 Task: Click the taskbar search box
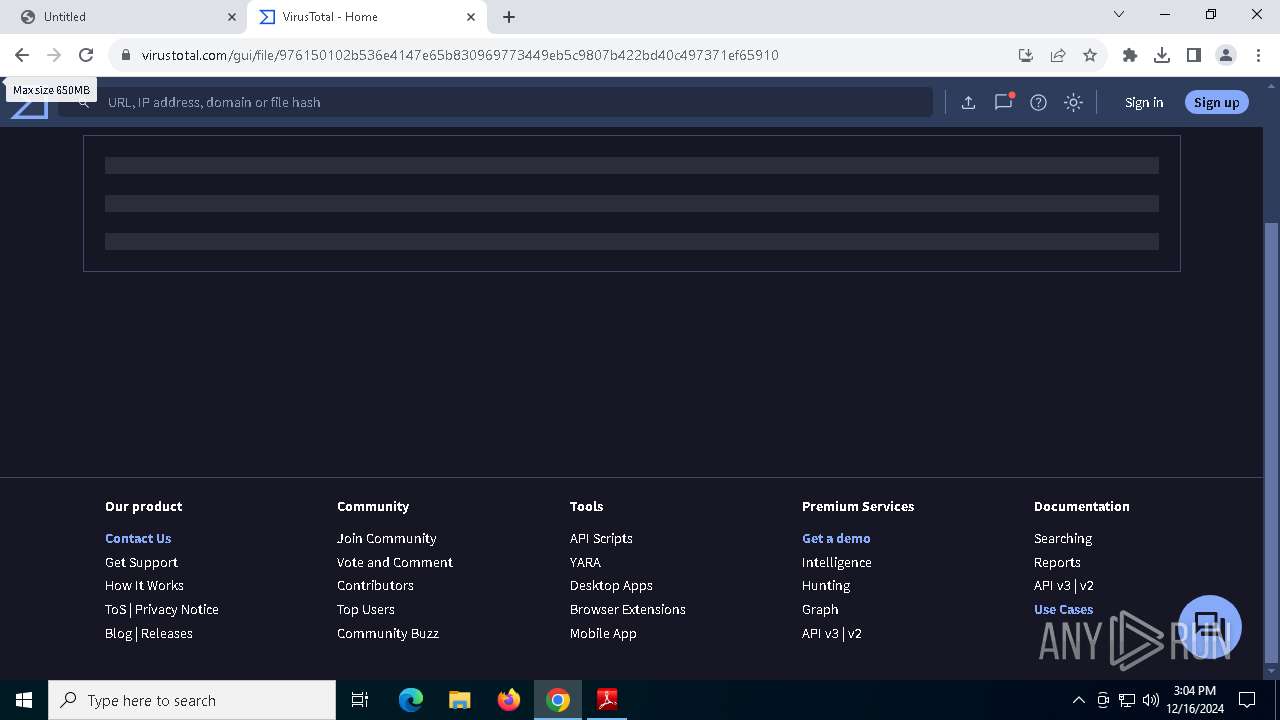192,700
